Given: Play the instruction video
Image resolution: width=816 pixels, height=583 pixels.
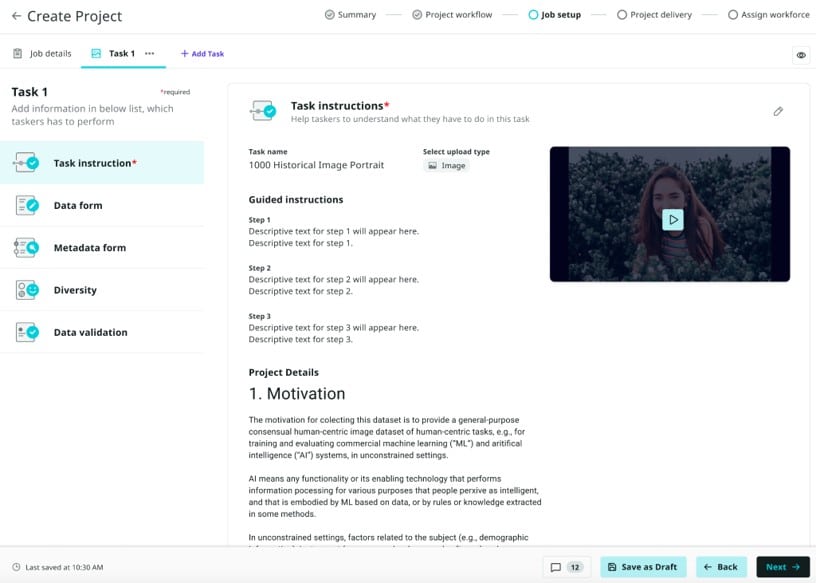Looking at the screenshot, I should [673, 220].
